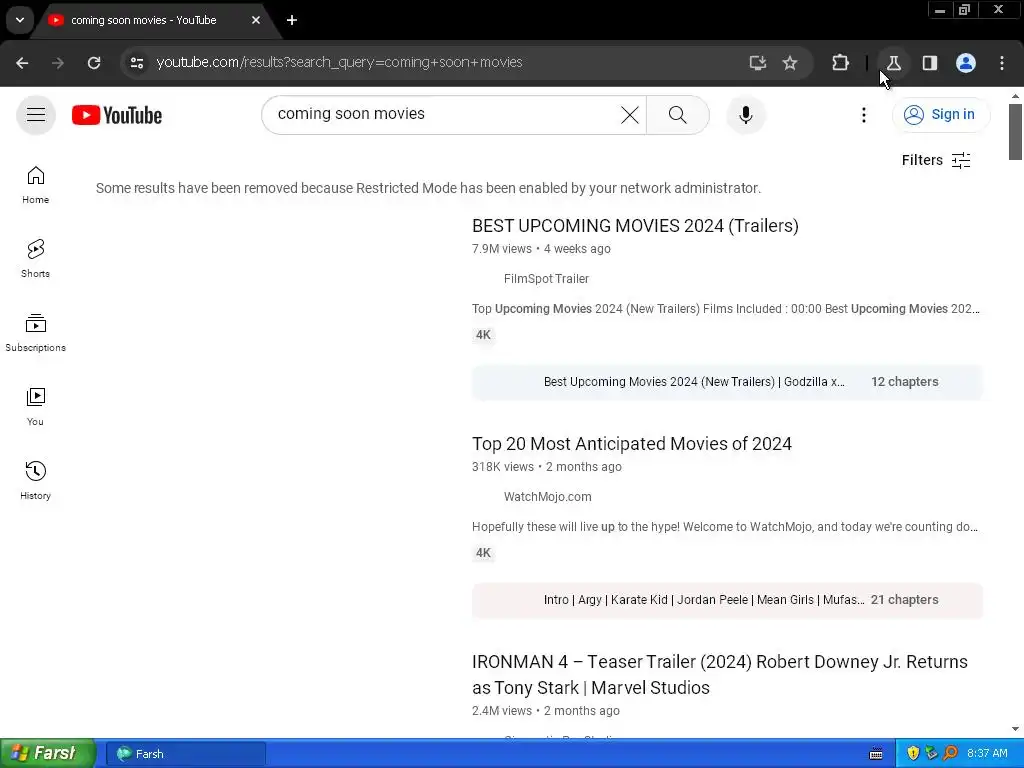This screenshot has width=1024, height=768.
Task: Focus the browser address bar URL
Action: click(340, 63)
